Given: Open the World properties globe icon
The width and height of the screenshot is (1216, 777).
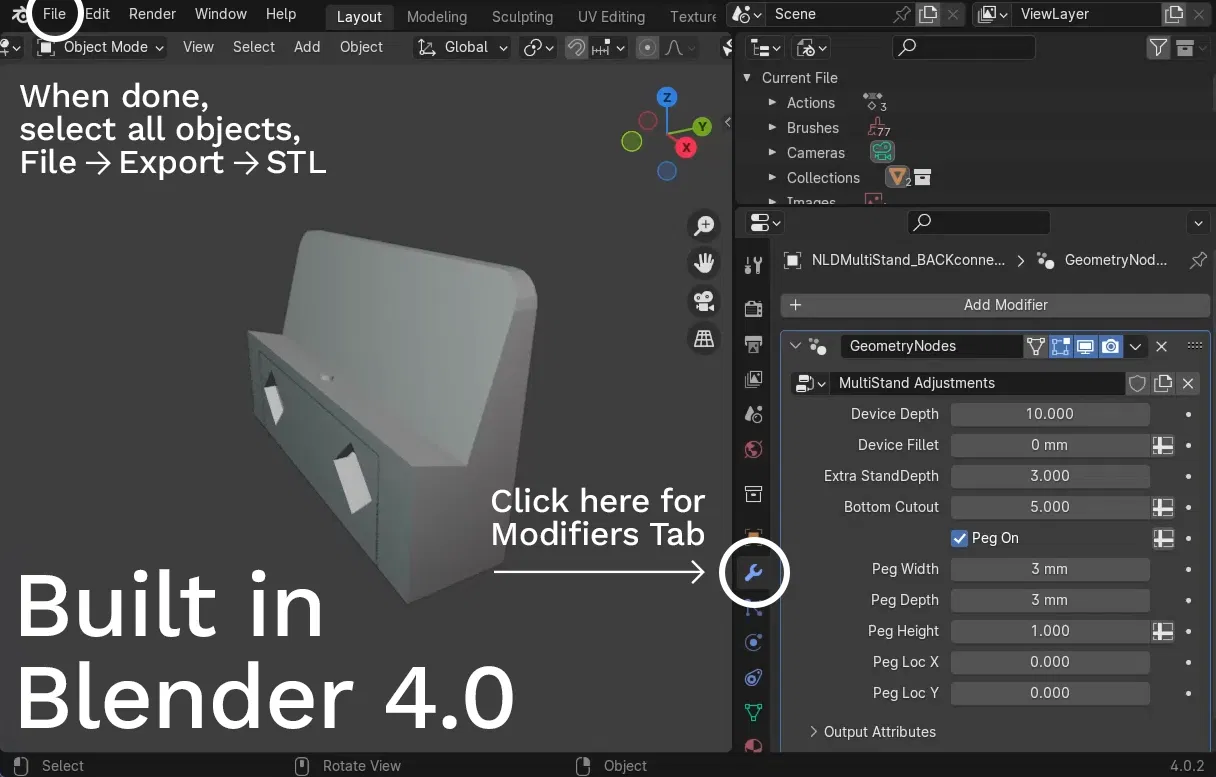Looking at the screenshot, I should coord(754,449).
